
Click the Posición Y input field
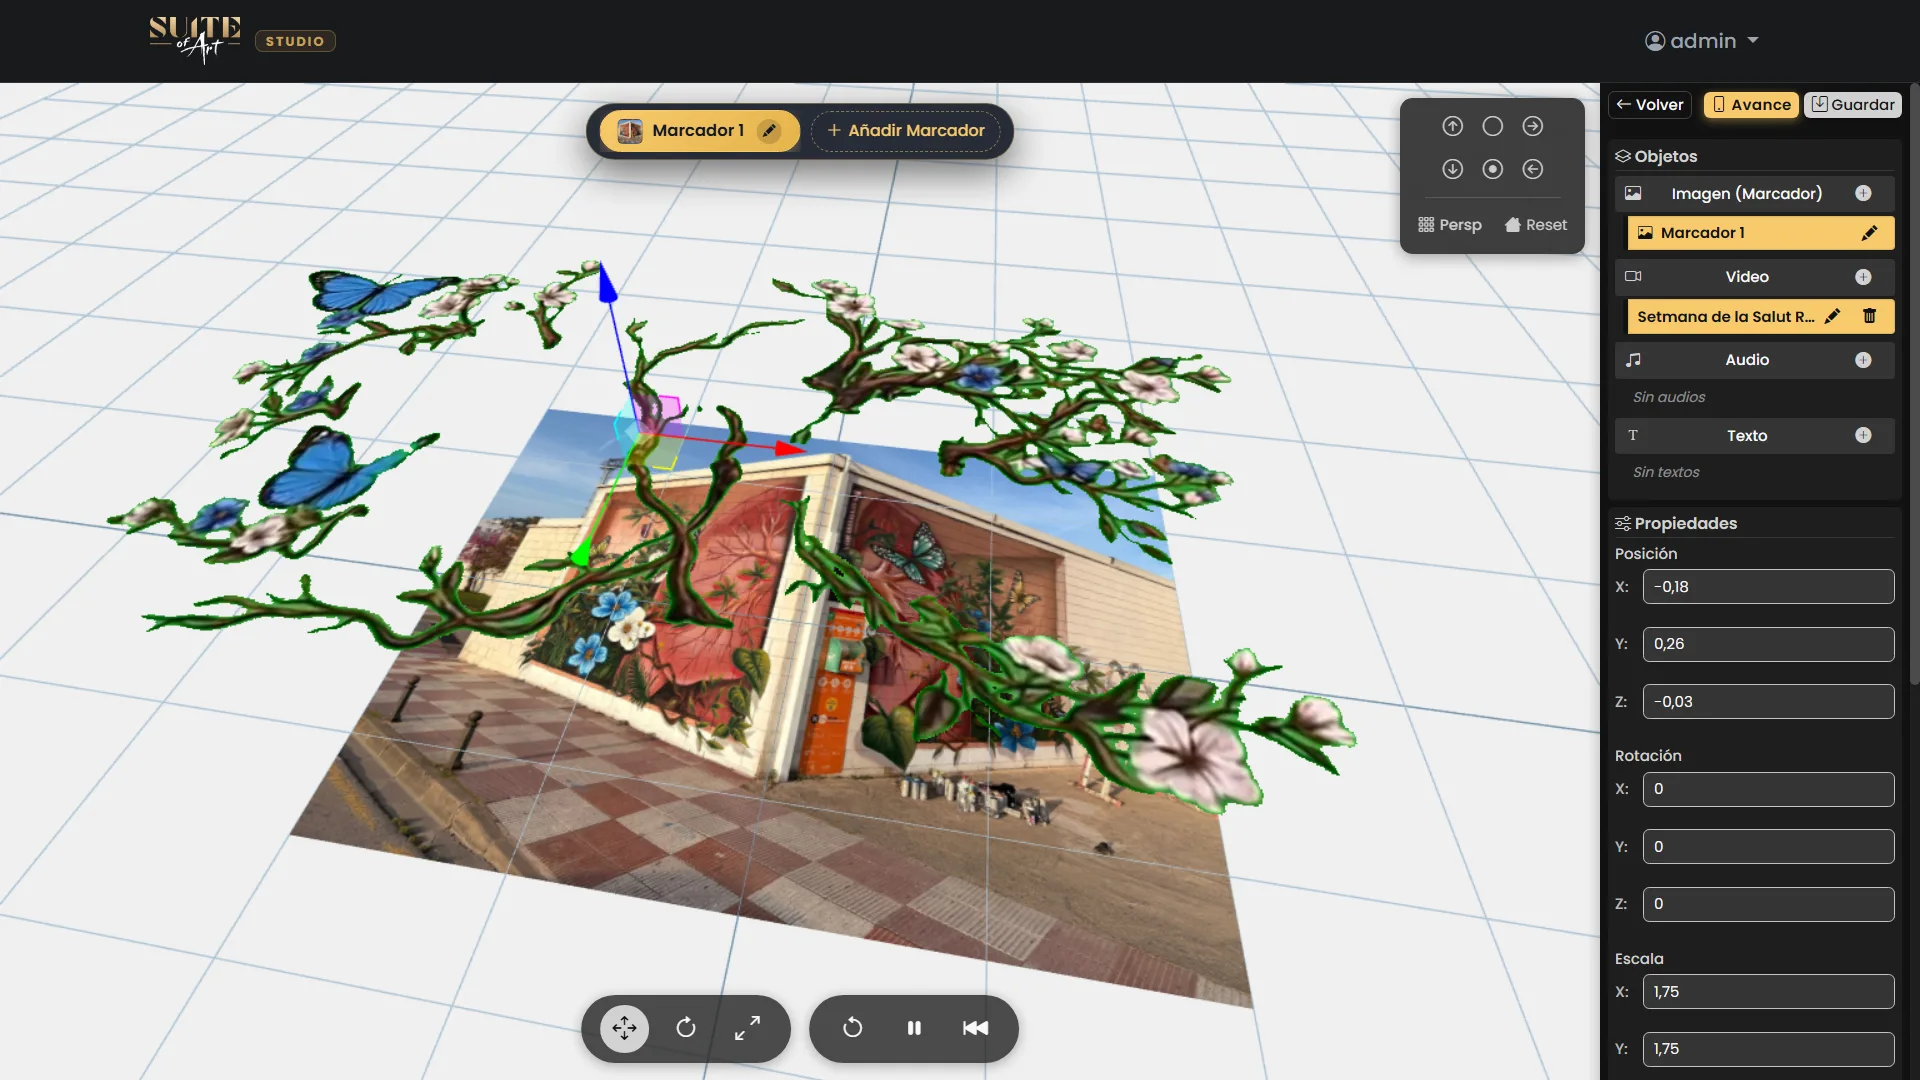click(1768, 644)
